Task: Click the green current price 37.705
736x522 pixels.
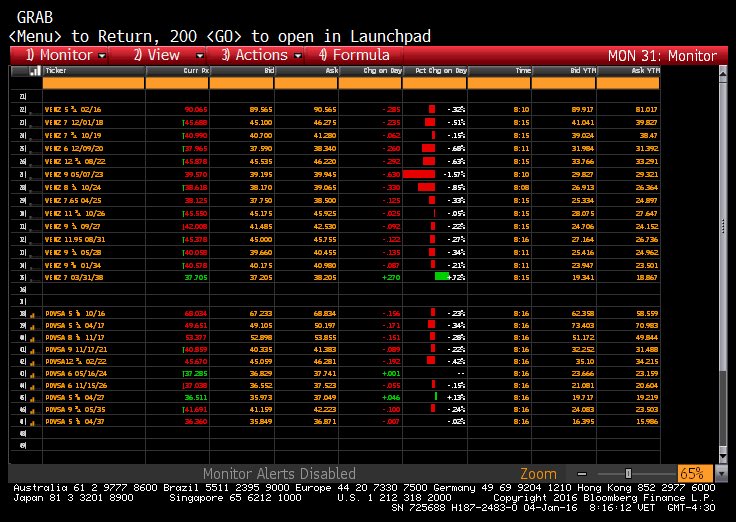Action: [x=196, y=277]
